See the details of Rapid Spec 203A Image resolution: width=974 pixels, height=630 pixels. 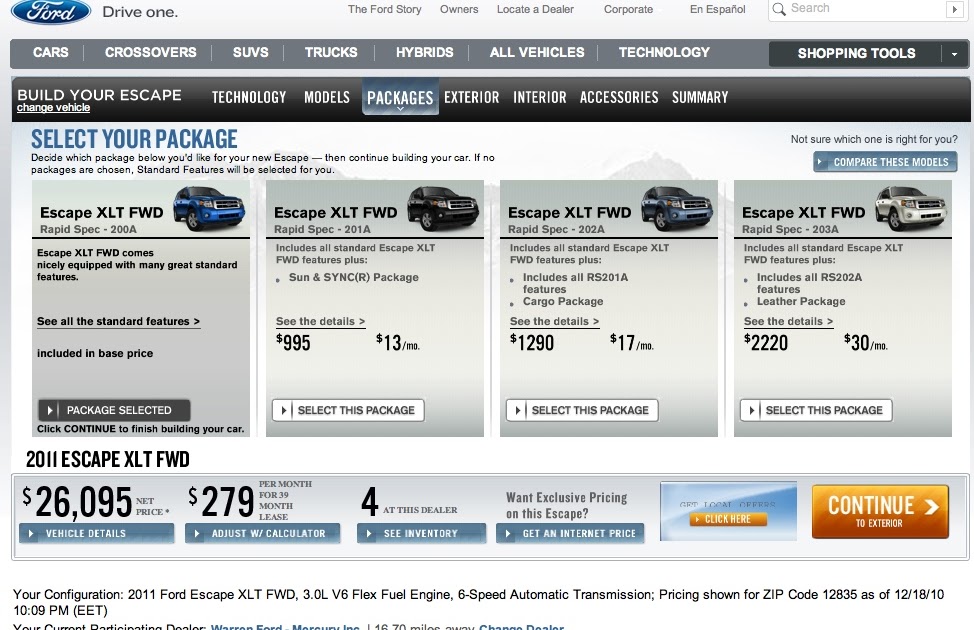click(788, 322)
